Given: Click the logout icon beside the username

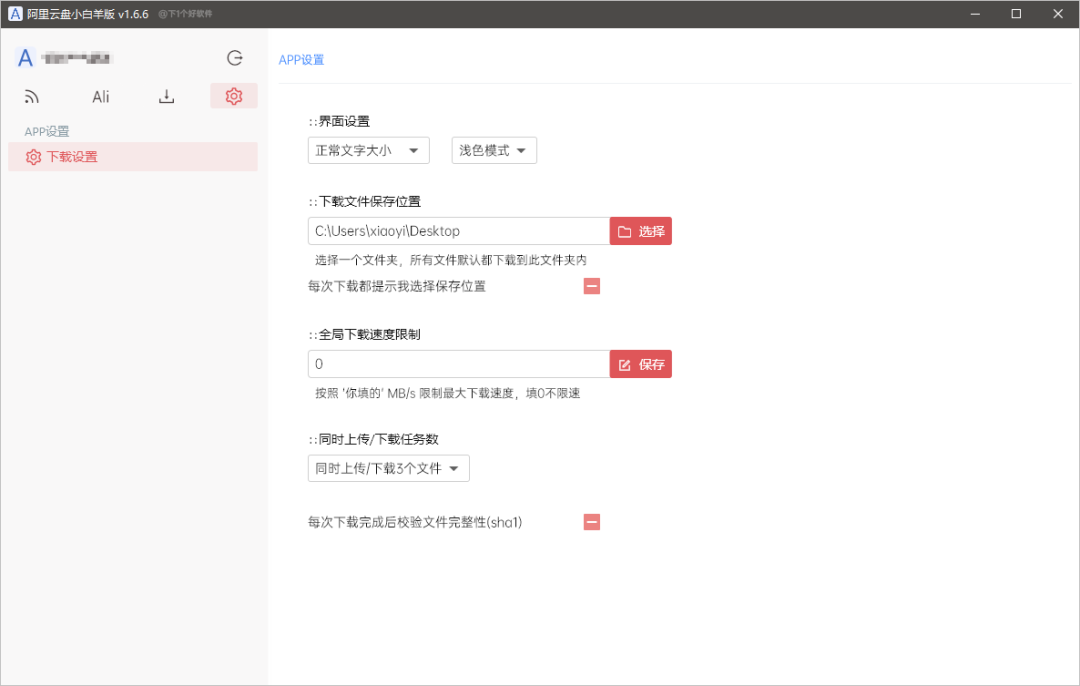Looking at the screenshot, I should point(235,58).
